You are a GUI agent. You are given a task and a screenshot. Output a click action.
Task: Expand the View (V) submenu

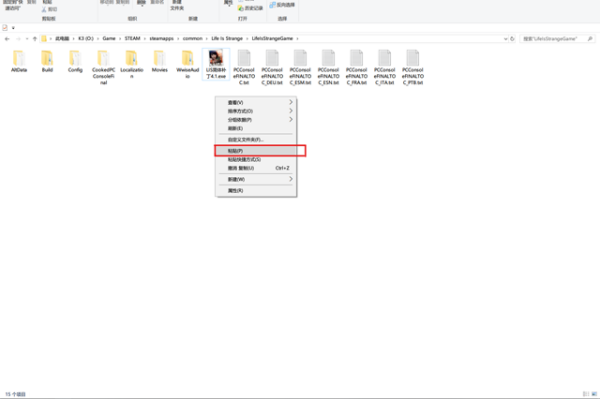click(x=256, y=102)
